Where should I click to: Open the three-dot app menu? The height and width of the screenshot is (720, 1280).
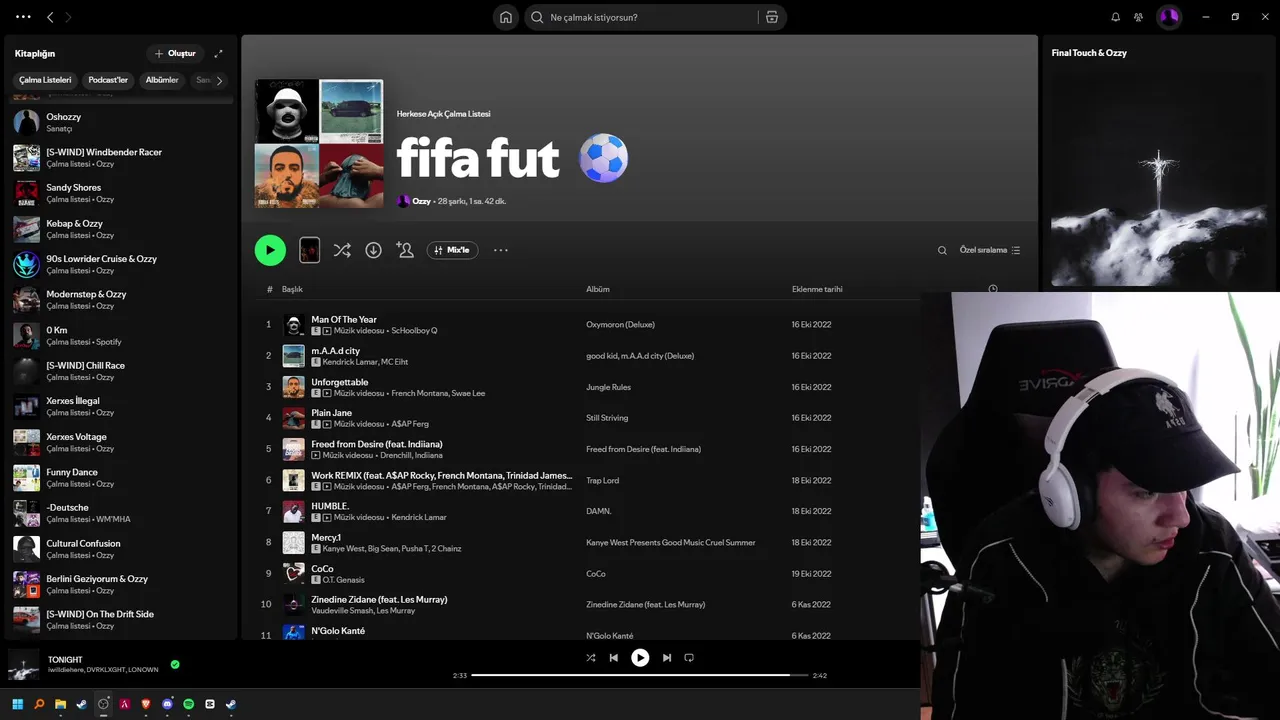23,17
